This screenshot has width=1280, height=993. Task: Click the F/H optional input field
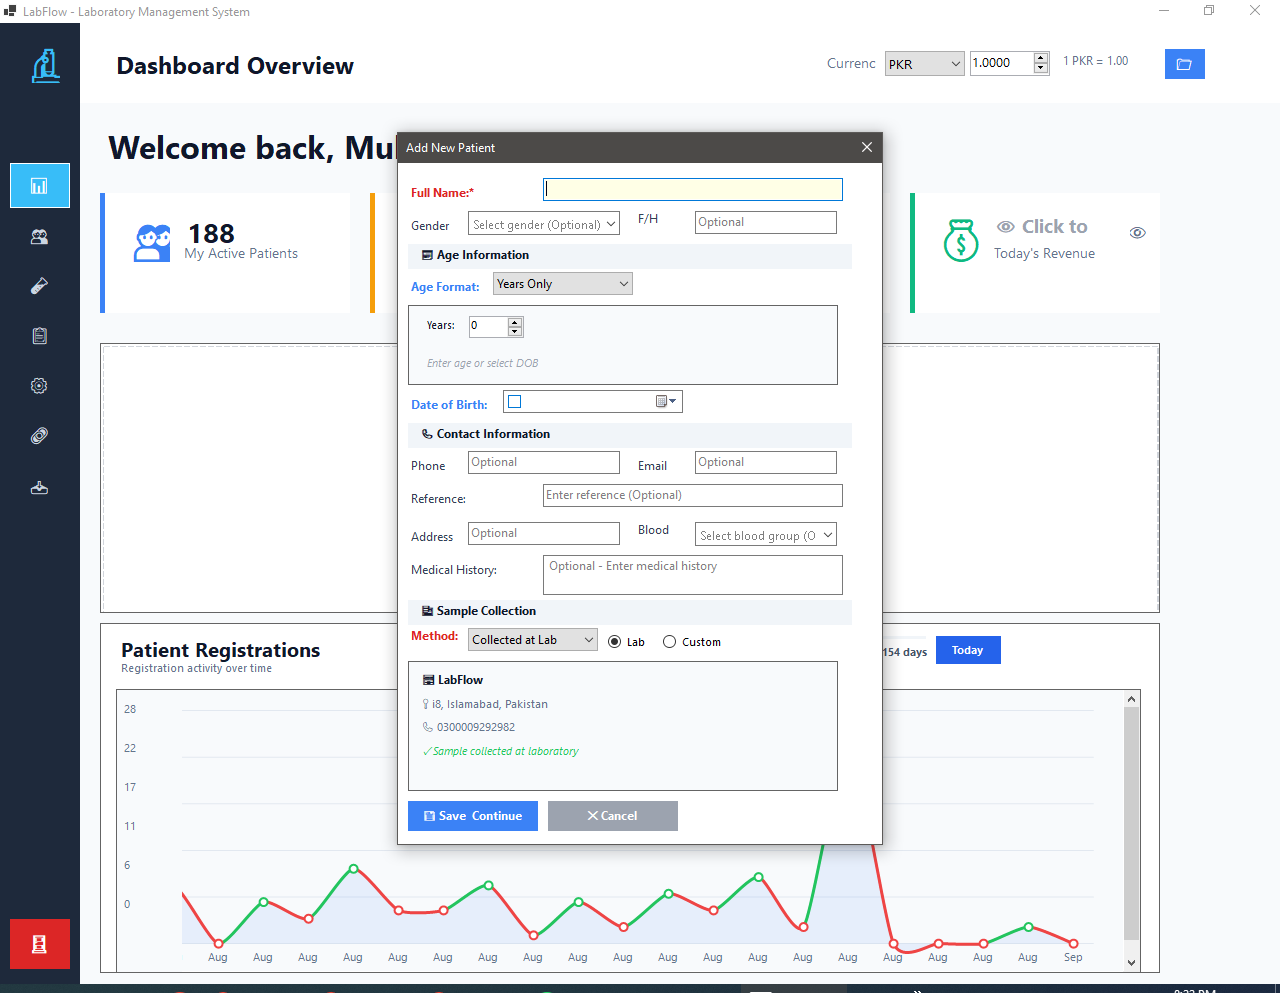pyautogui.click(x=766, y=222)
